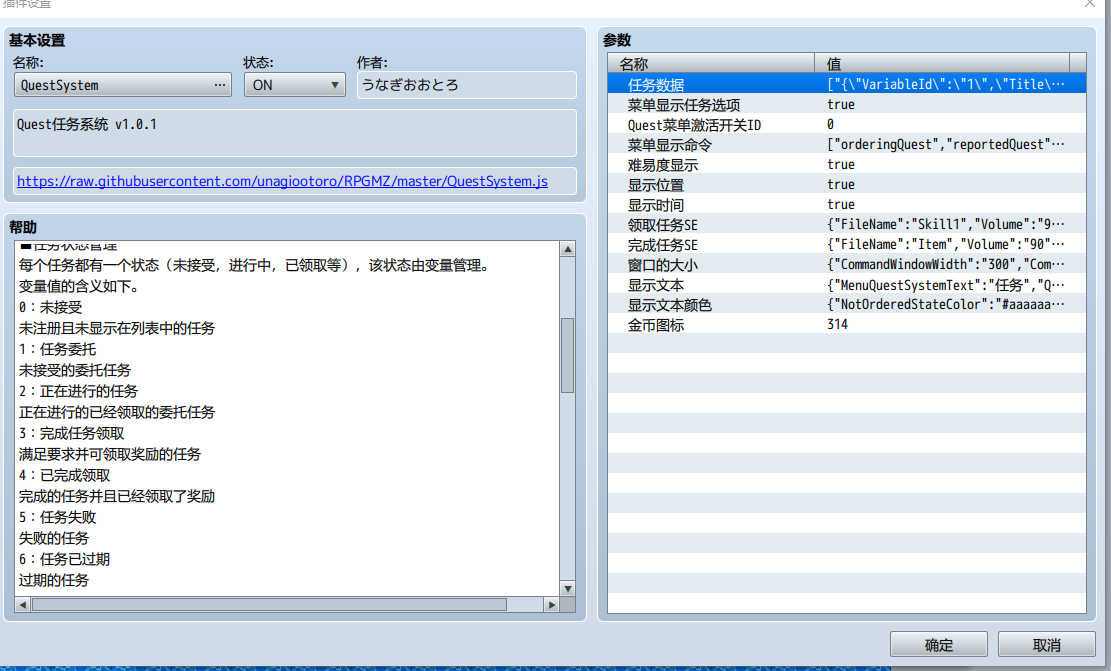
Task: Select the 完成任务SE parameter
Action: click(x=847, y=244)
